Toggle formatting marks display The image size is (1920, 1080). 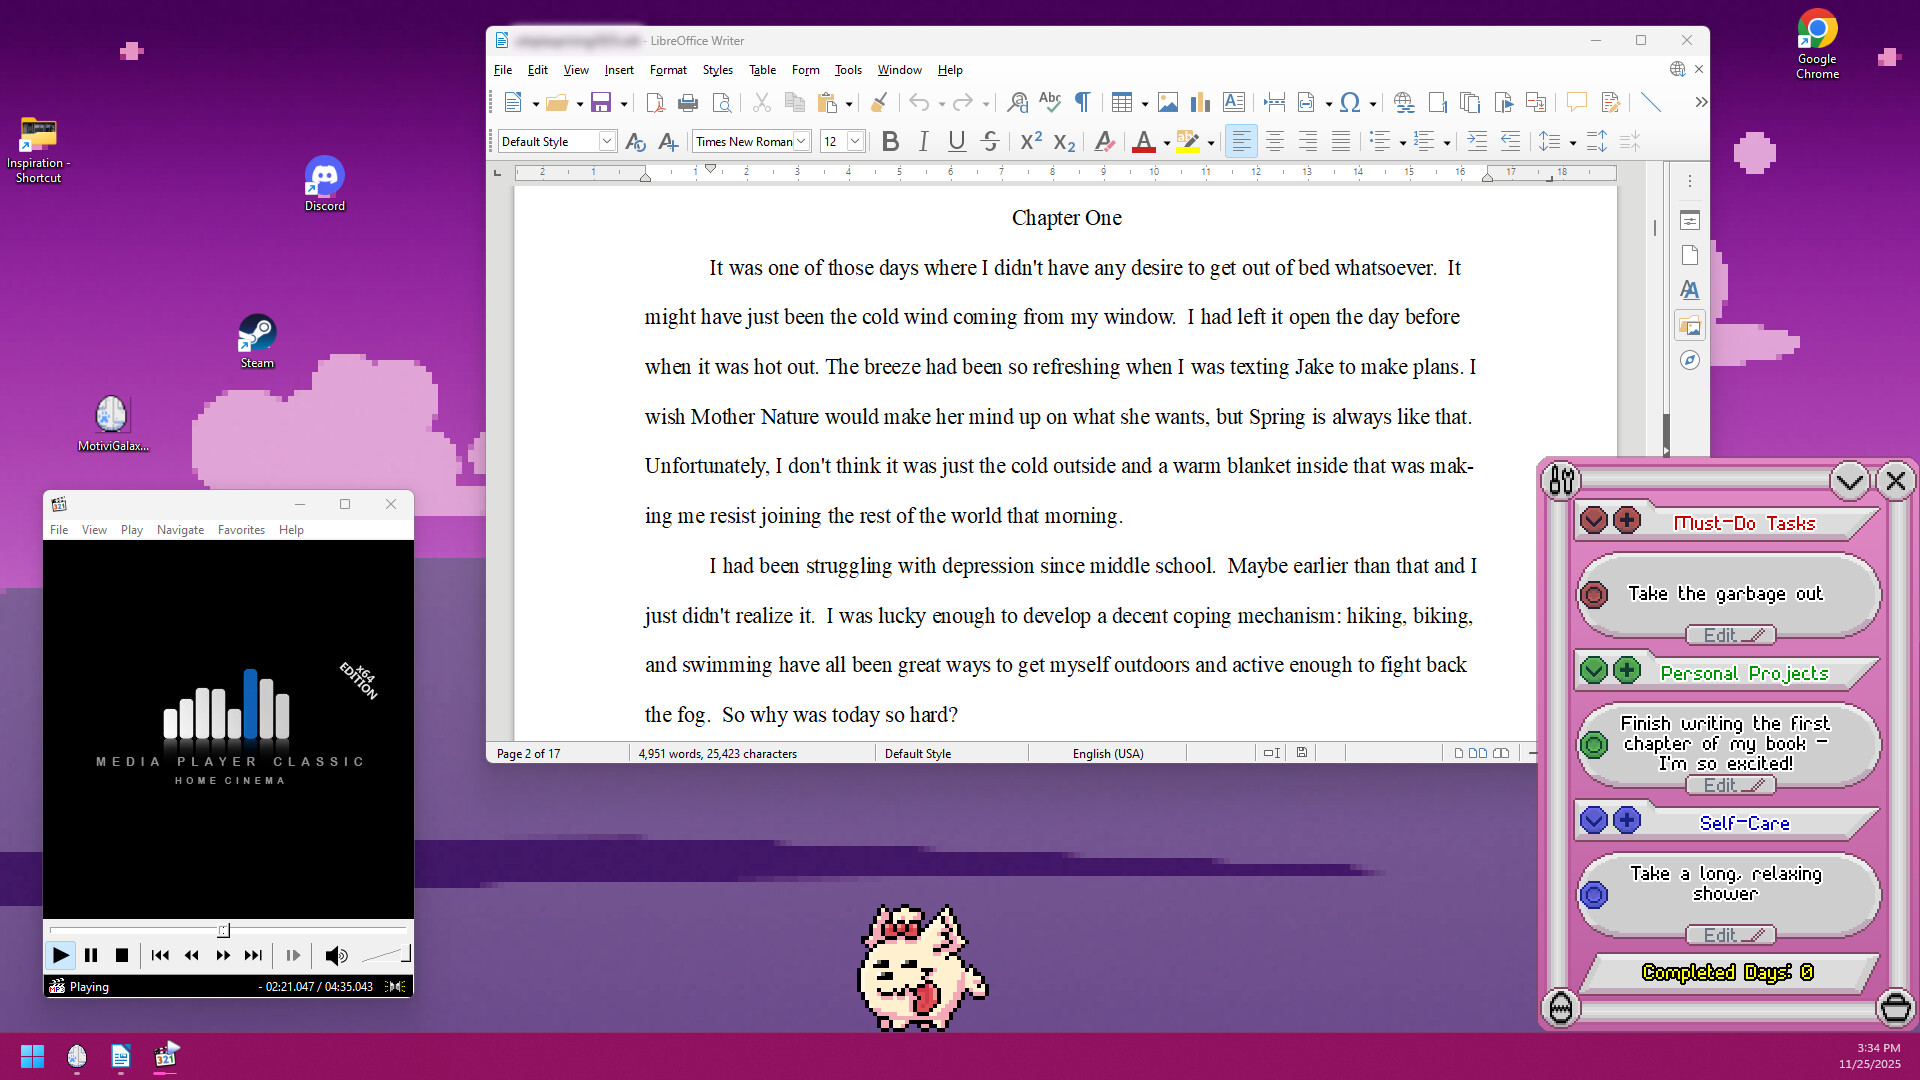click(1083, 102)
